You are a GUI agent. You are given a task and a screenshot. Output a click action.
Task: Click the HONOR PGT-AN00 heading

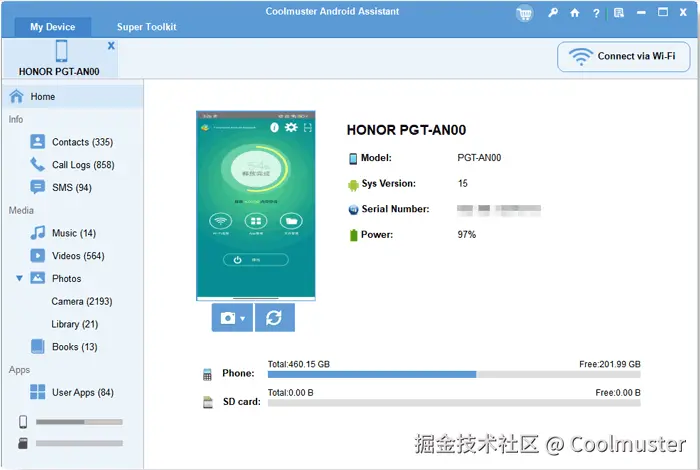pos(406,130)
